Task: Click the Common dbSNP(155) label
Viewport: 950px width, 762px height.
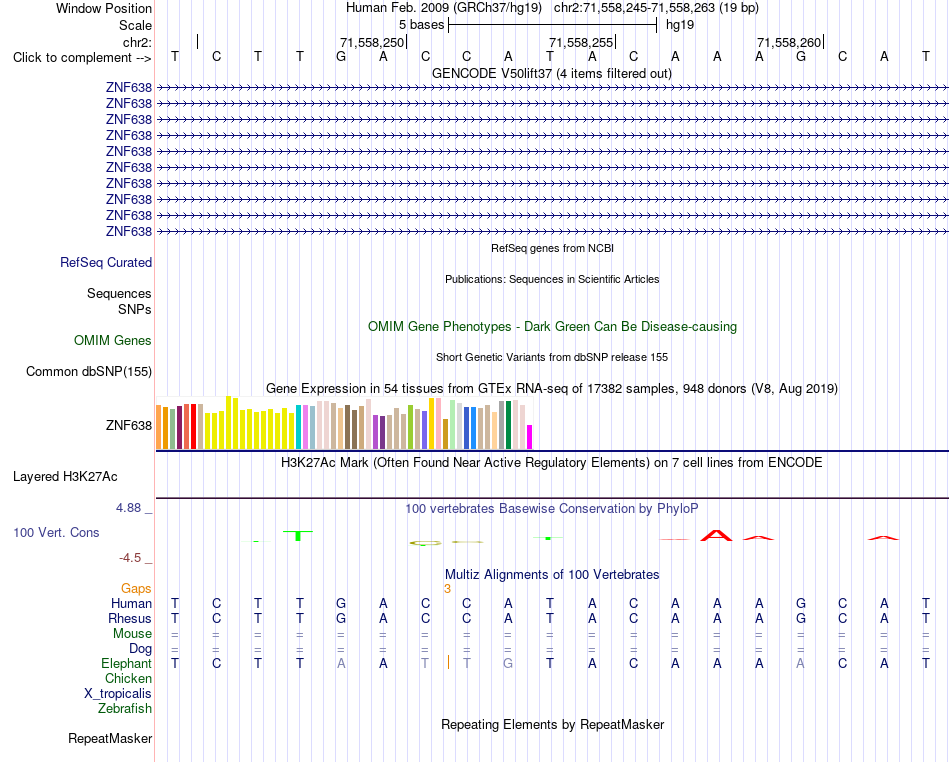Action: pyautogui.click(x=88, y=371)
